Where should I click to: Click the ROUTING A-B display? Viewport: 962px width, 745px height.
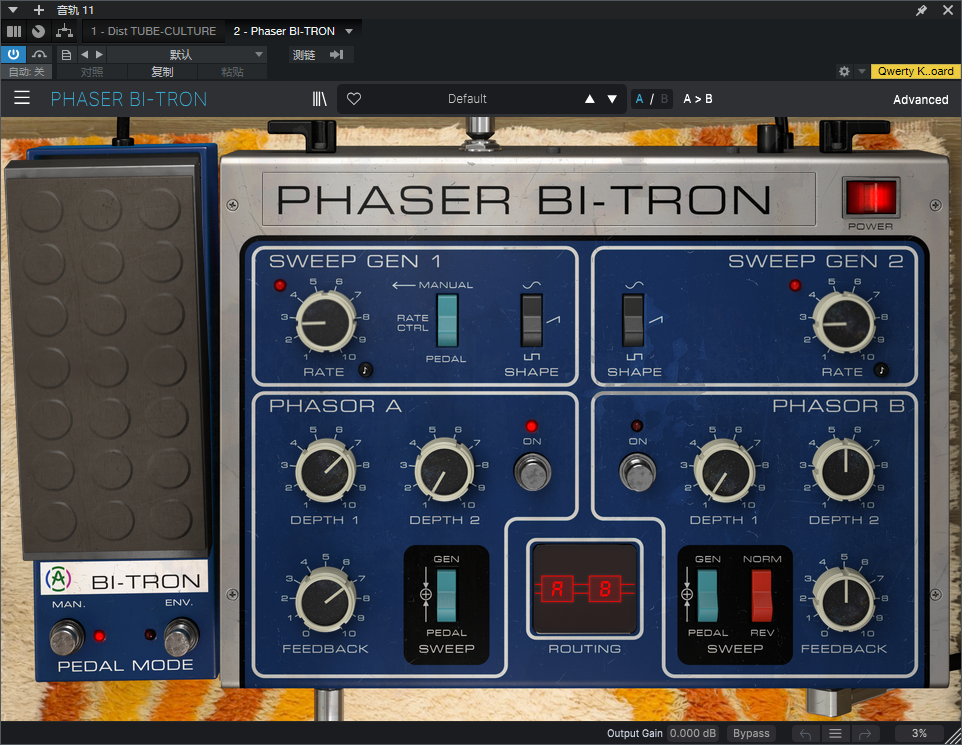(585, 589)
